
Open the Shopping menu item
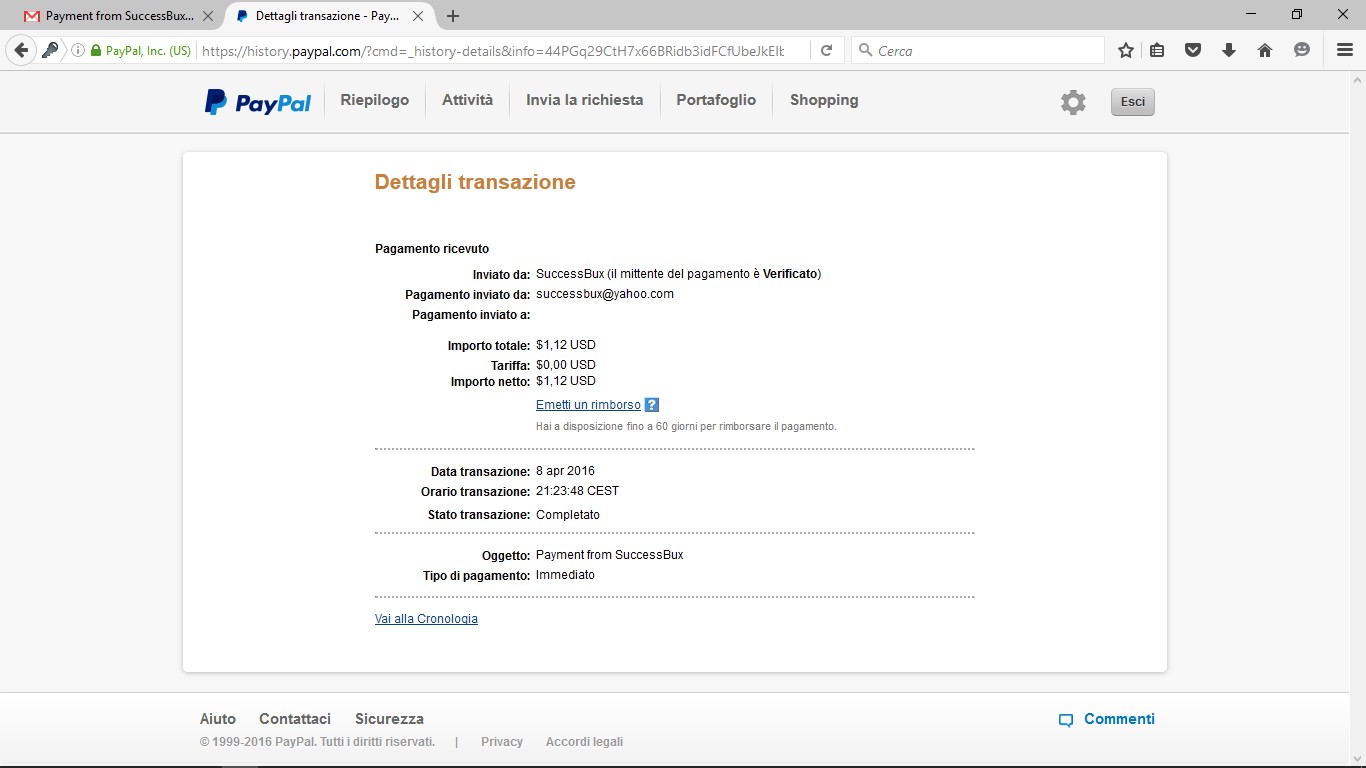[824, 100]
